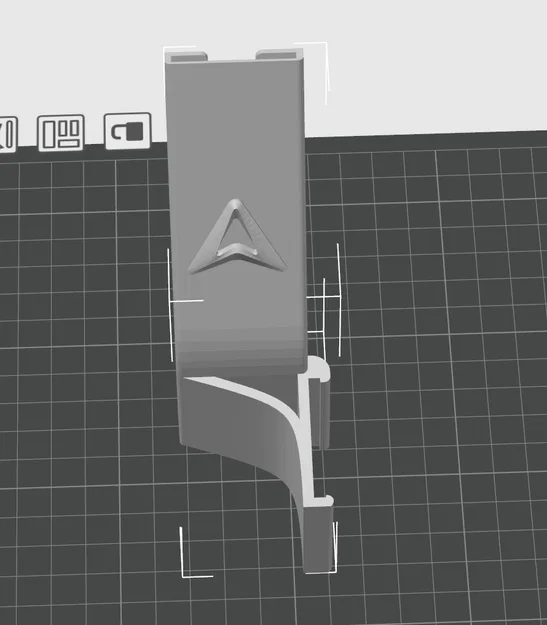Toggle the plate lock icon
Screen dimensions: 547x625
[128, 131]
